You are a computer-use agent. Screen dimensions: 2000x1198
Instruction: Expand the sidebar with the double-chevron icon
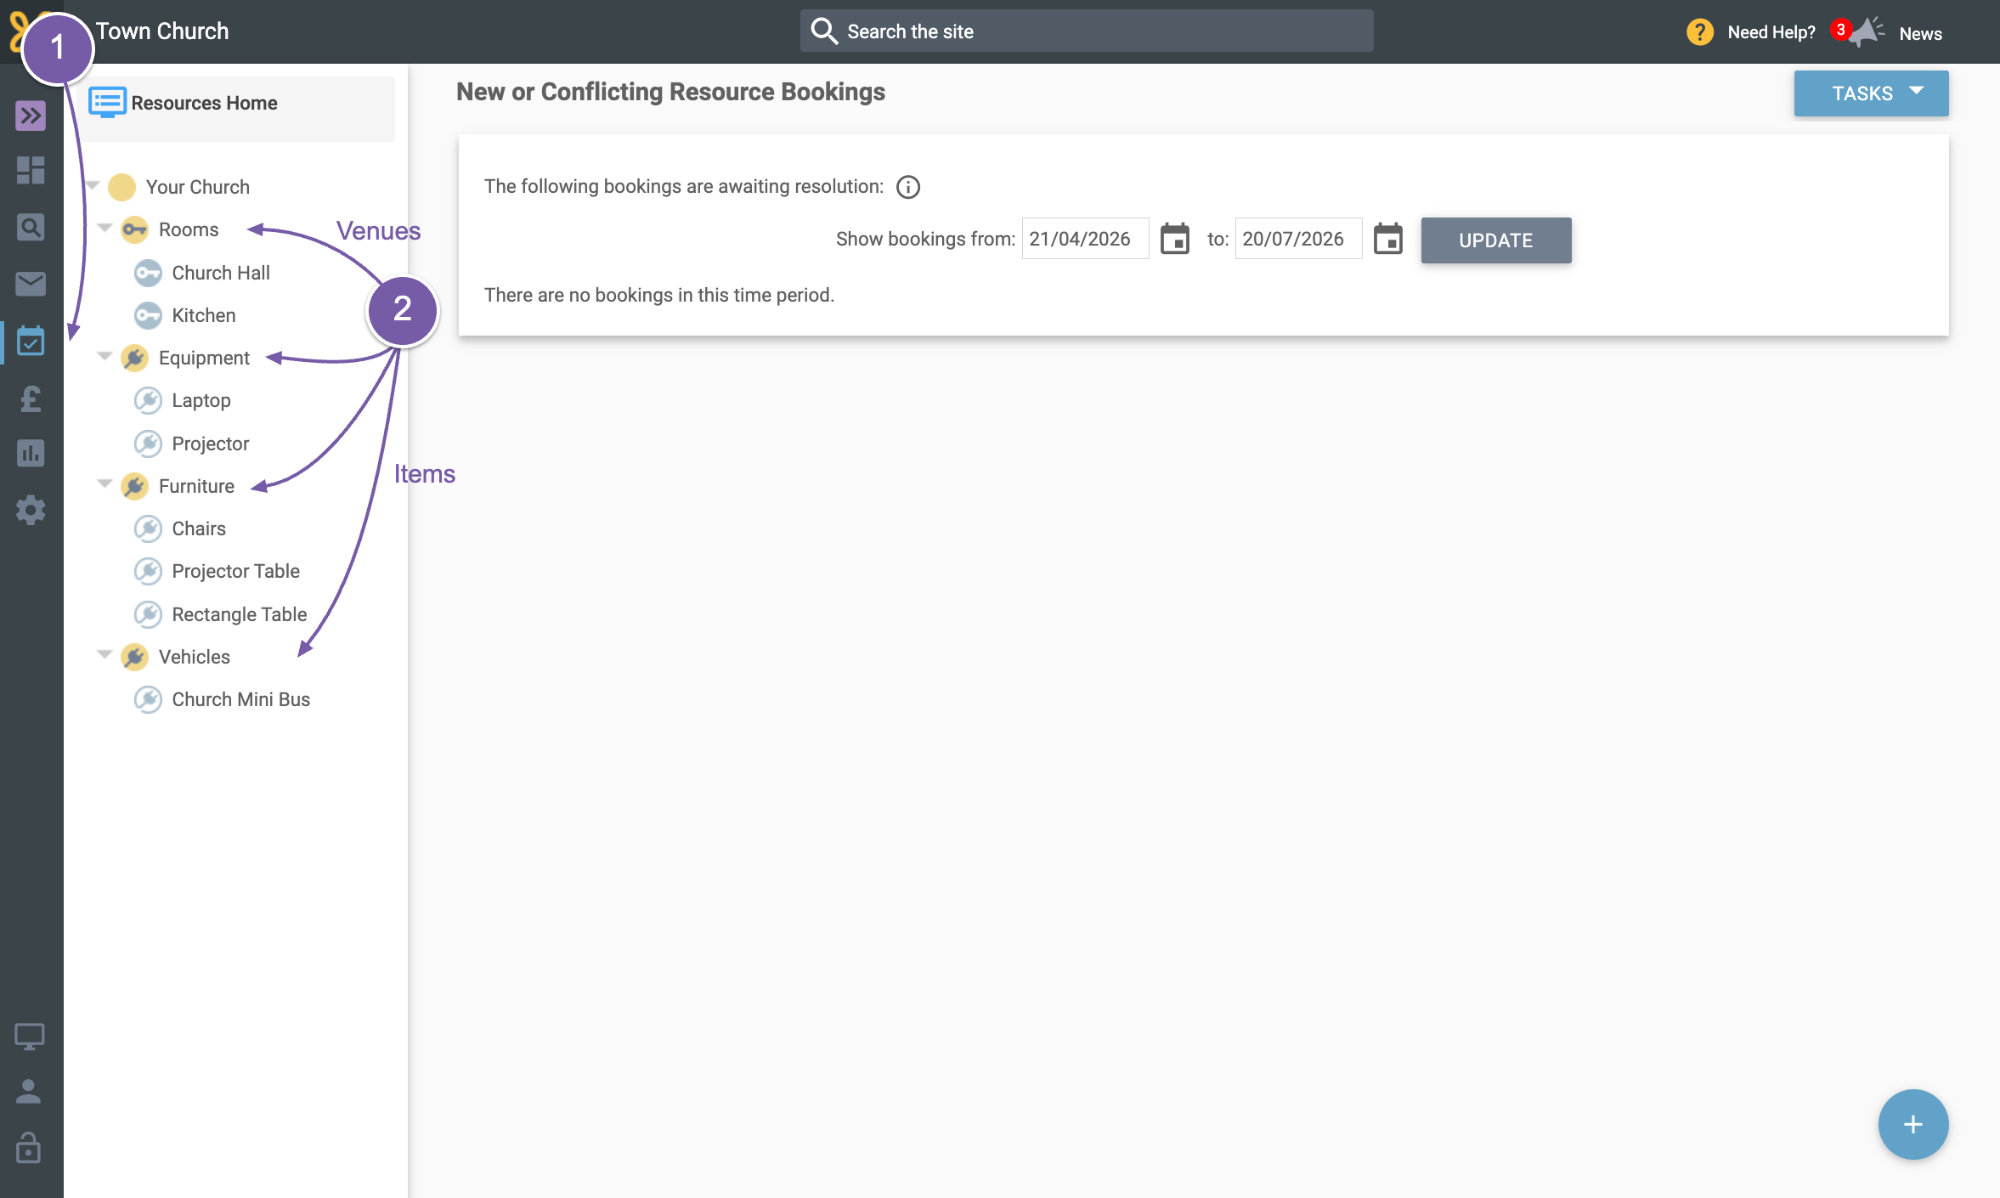pyautogui.click(x=30, y=116)
